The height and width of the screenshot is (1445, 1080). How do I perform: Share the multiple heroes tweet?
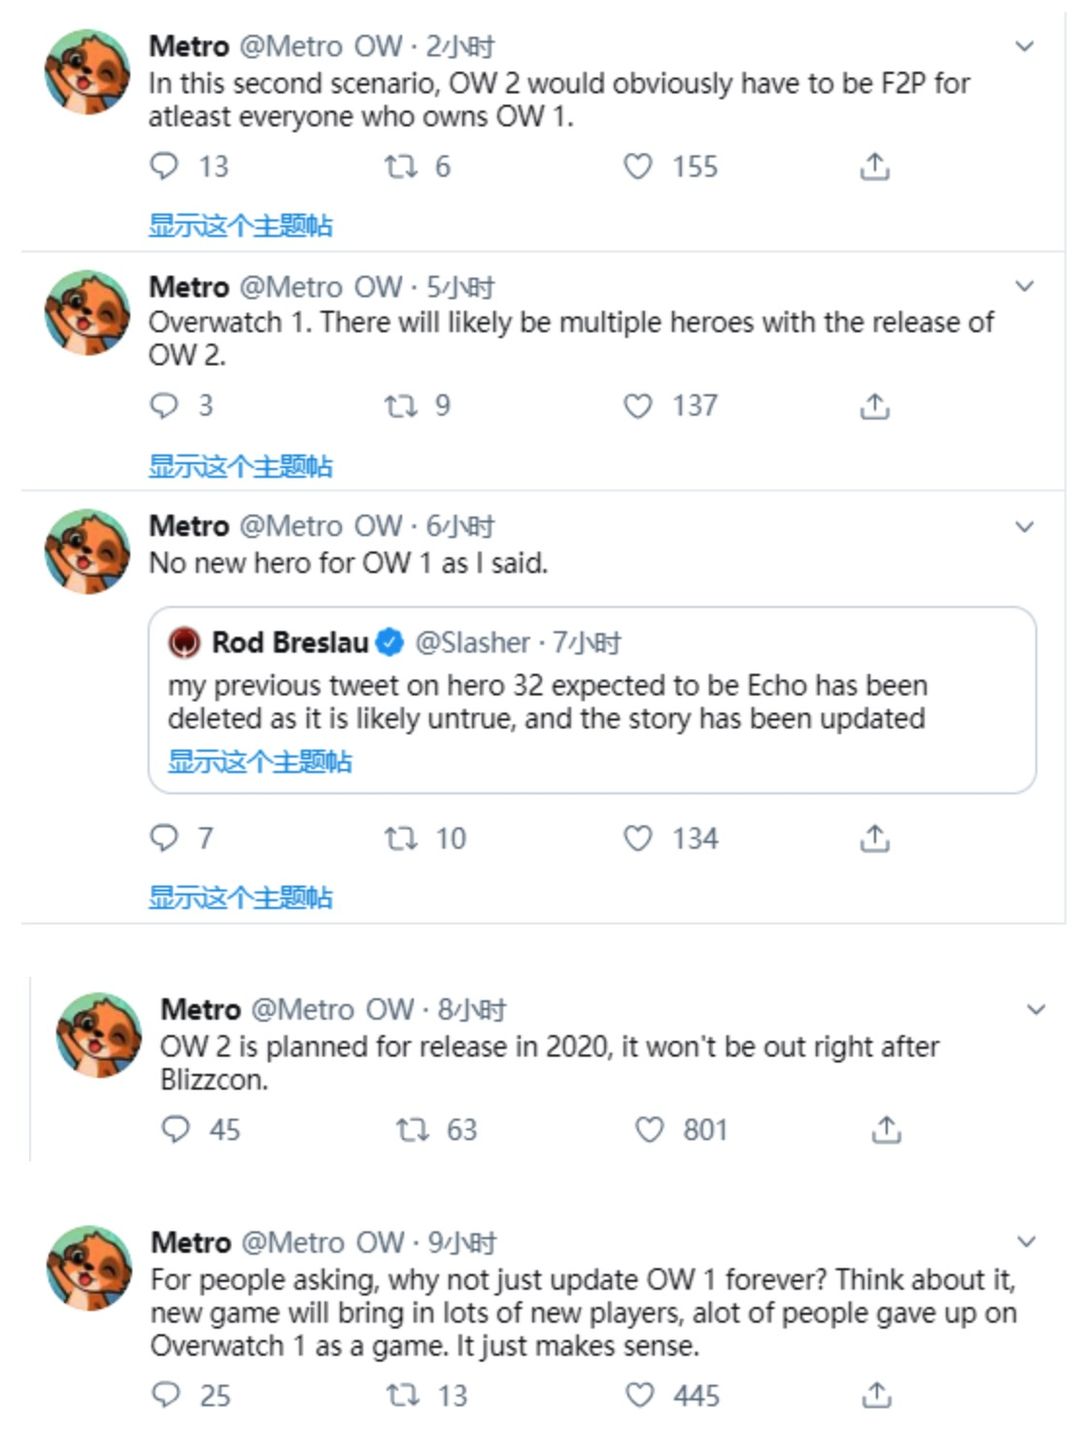click(x=875, y=406)
